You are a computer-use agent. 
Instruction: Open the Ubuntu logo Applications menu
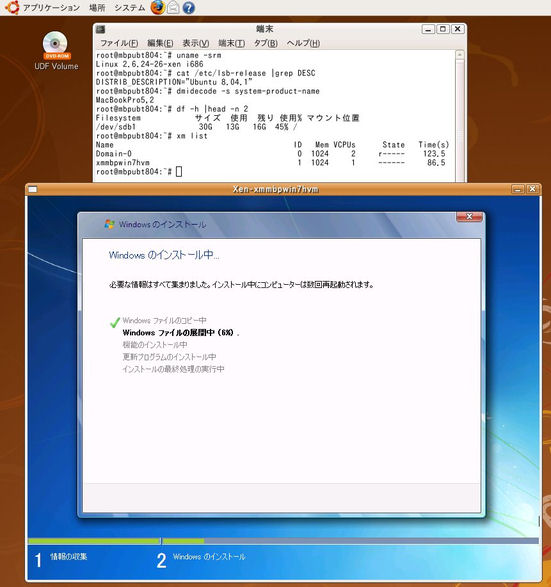click(x=12, y=7)
